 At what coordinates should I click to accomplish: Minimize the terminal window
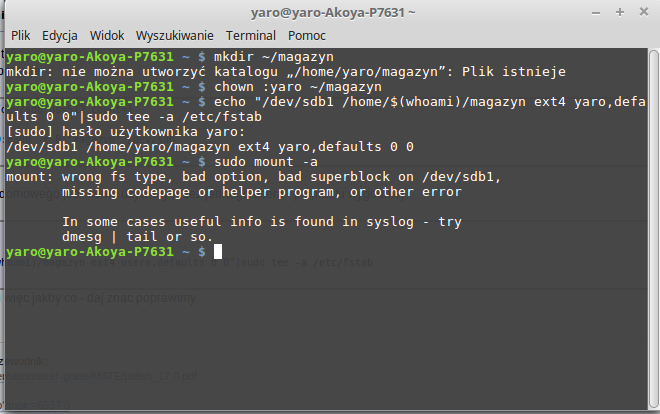tap(596, 13)
